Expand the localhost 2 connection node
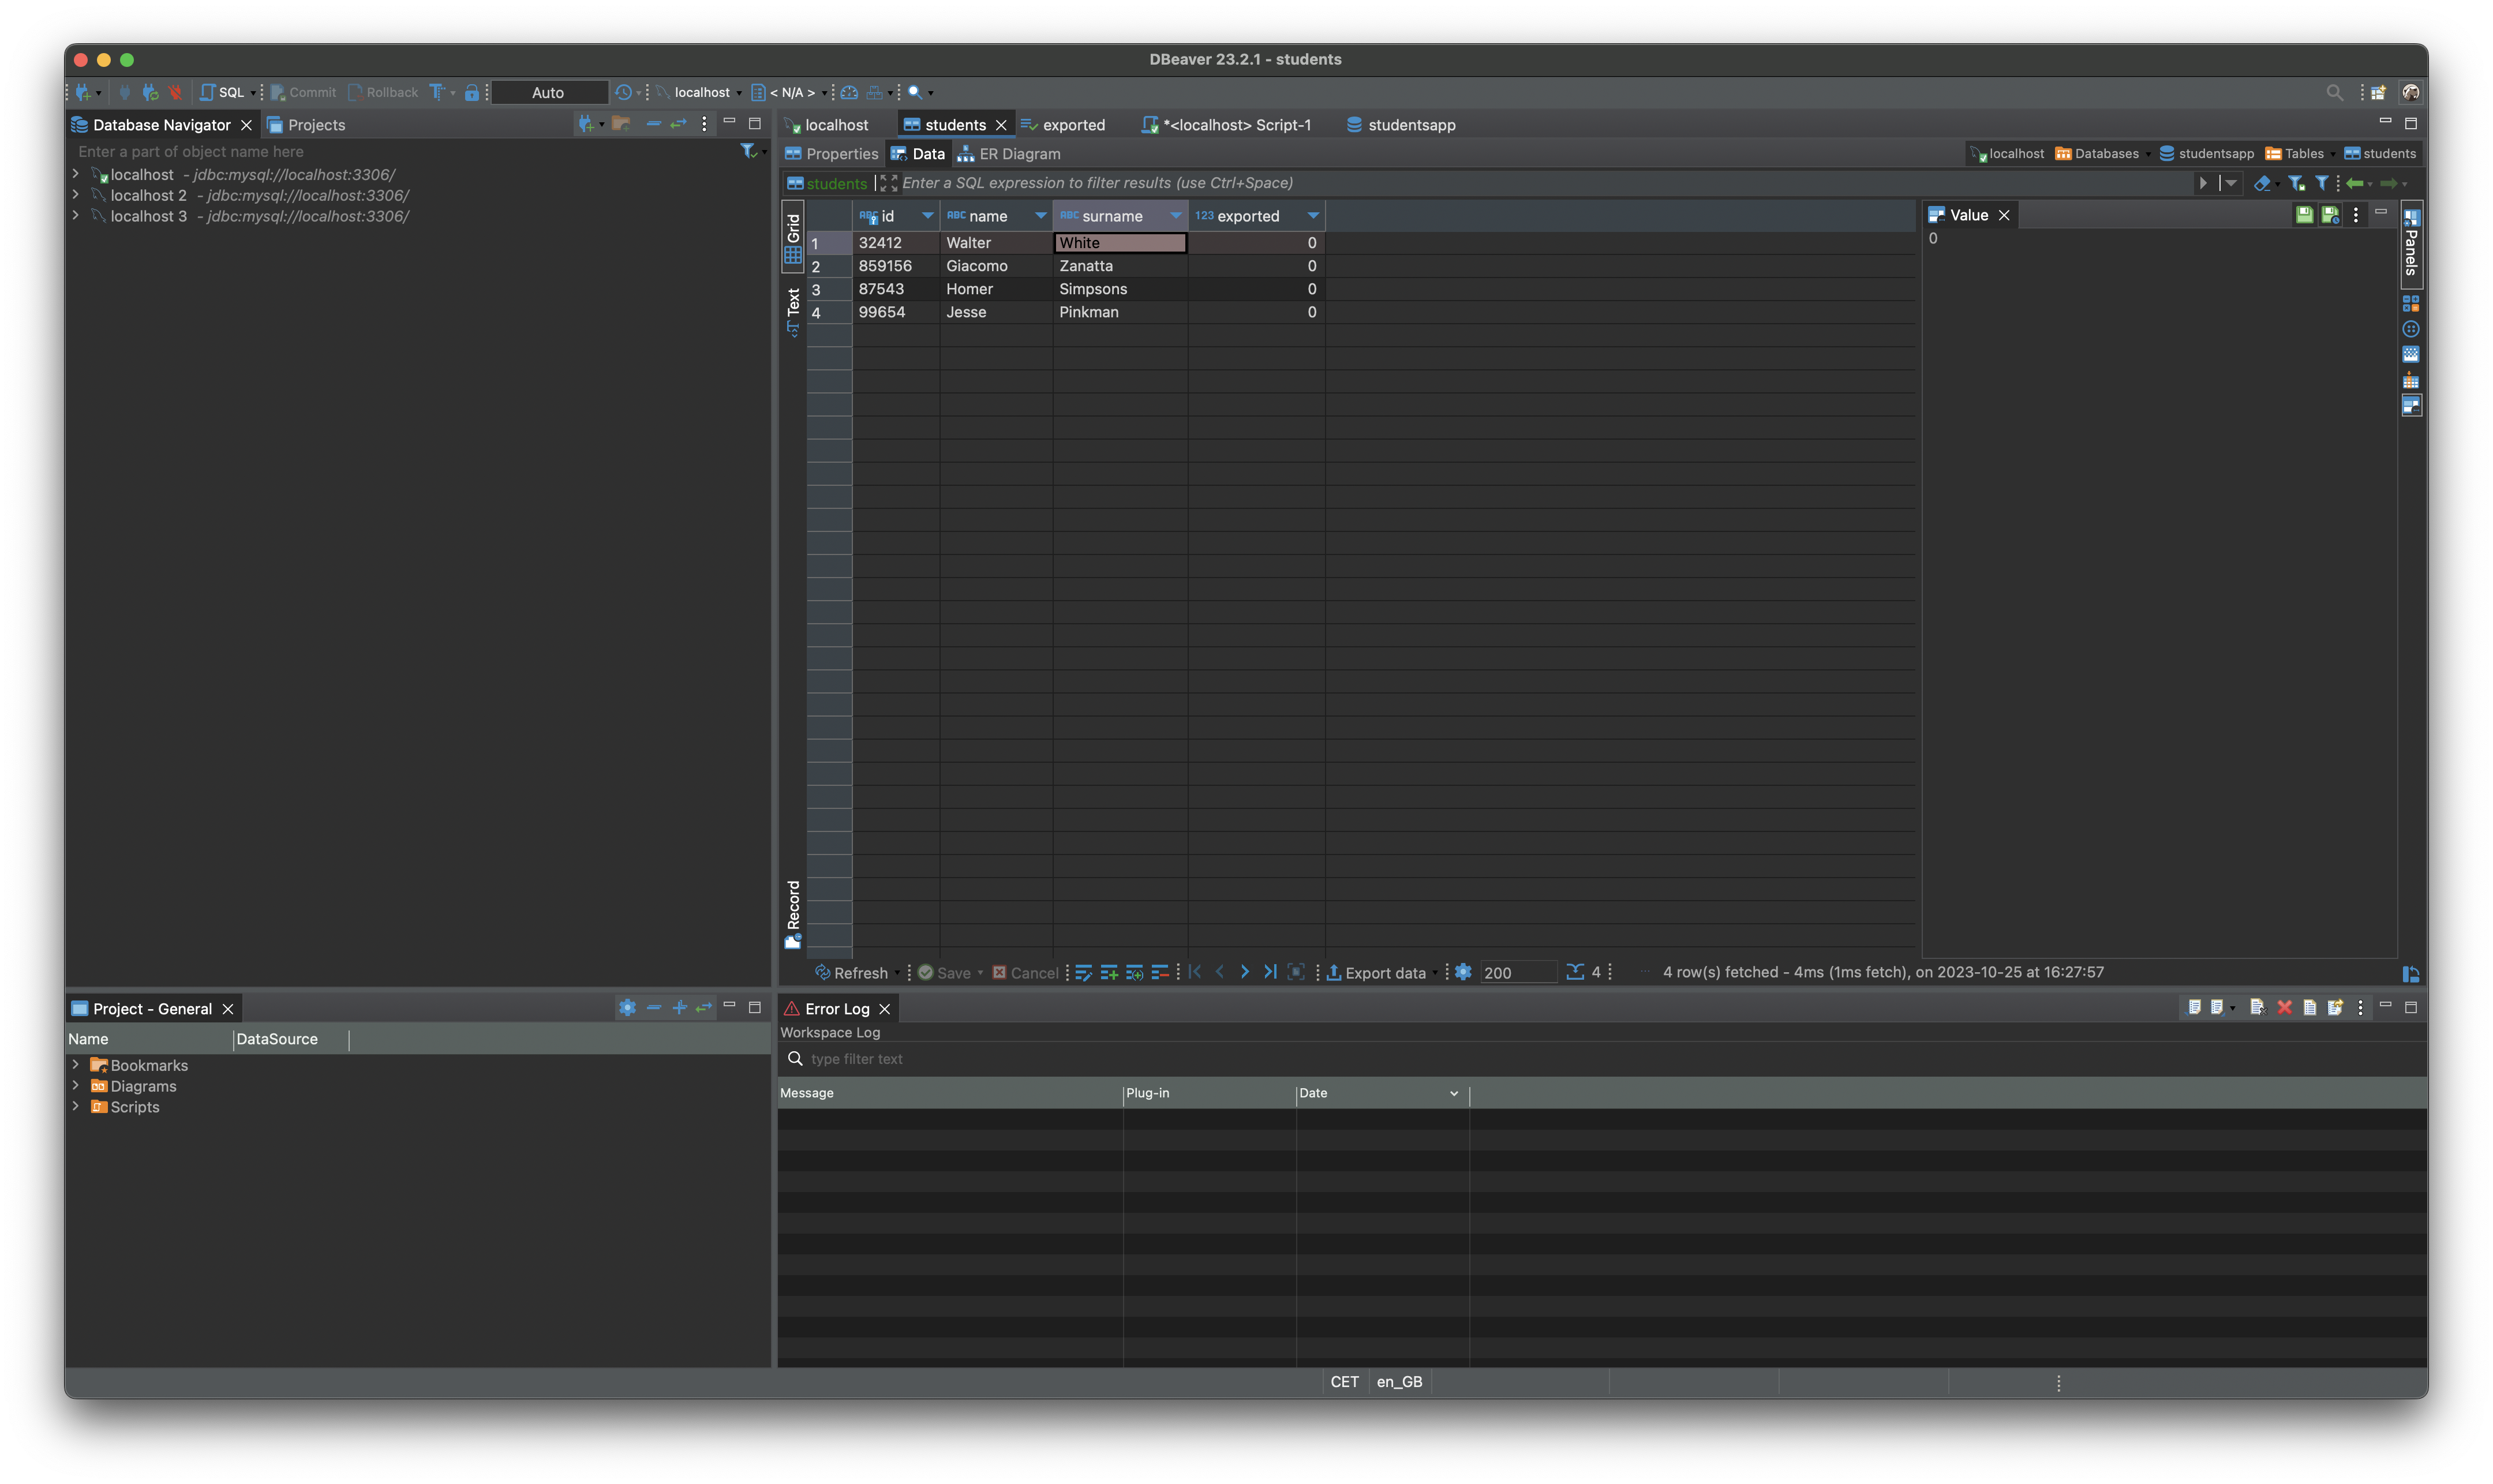 click(x=76, y=195)
